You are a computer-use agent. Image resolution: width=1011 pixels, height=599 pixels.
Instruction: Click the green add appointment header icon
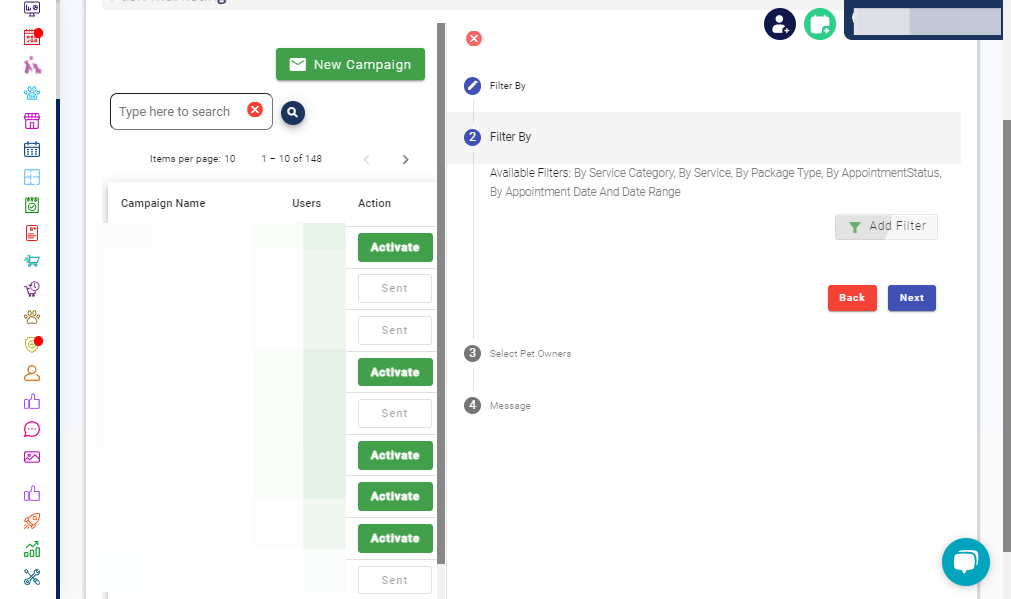[x=820, y=24]
